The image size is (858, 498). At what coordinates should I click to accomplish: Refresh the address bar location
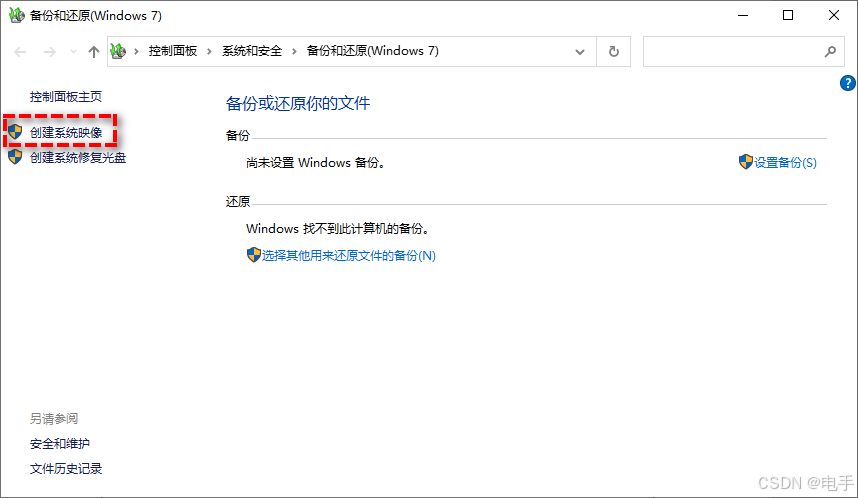(x=613, y=51)
